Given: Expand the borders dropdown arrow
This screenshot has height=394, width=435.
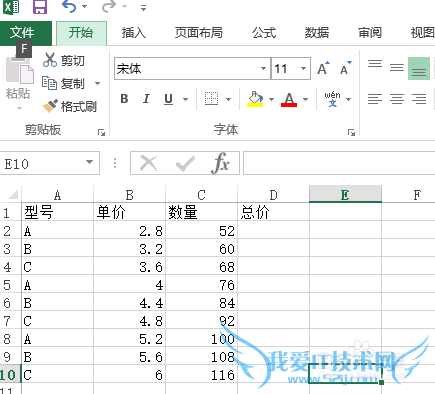Looking at the screenshot, I should click(228, 99).
